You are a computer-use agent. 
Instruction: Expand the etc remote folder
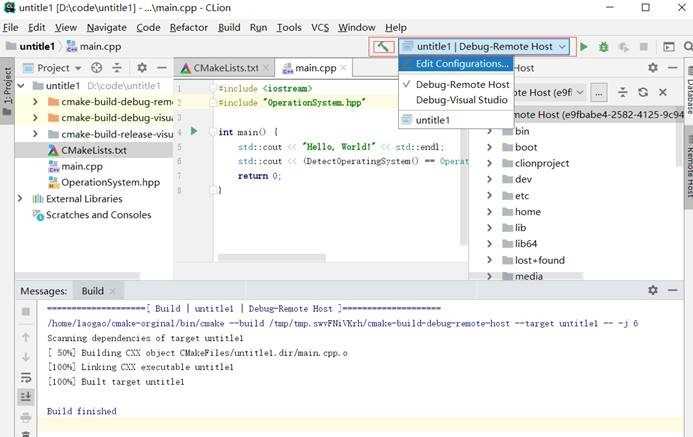click(x=490, y=195)
